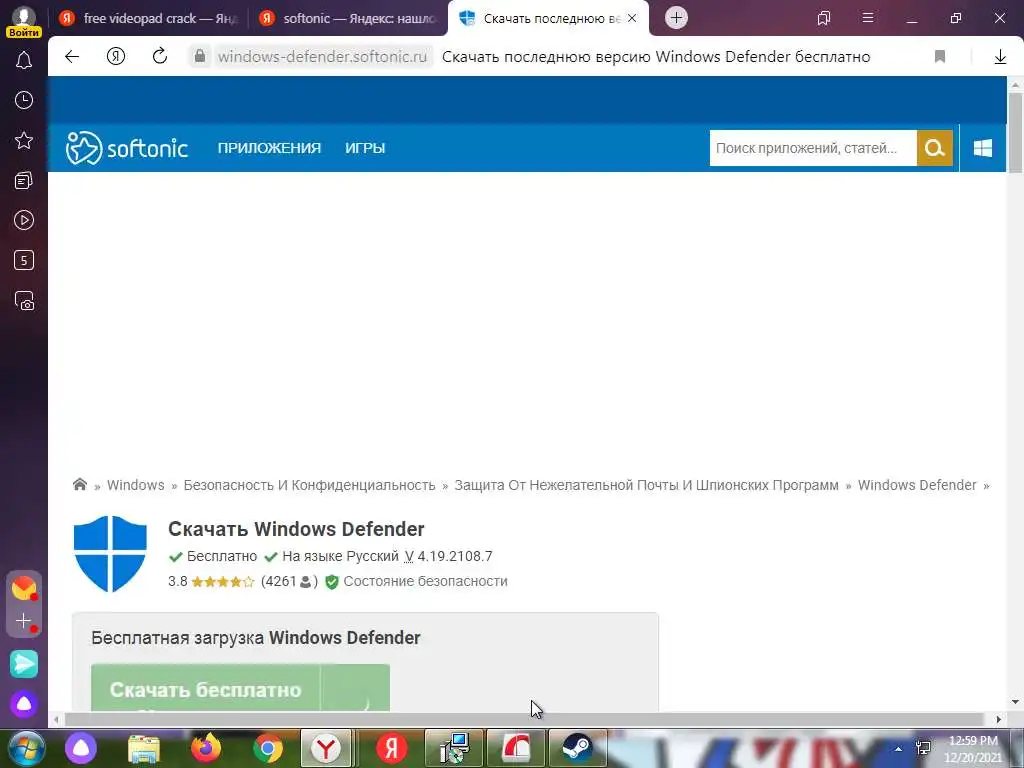Image resolution: width=1024 pixels, height=768 pixels.
Task: Click the home breadcrumb icon
Action: 80,485
